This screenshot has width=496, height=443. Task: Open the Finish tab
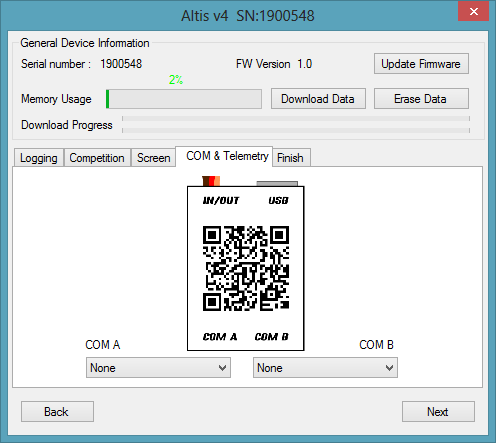[x=290, y=158]
